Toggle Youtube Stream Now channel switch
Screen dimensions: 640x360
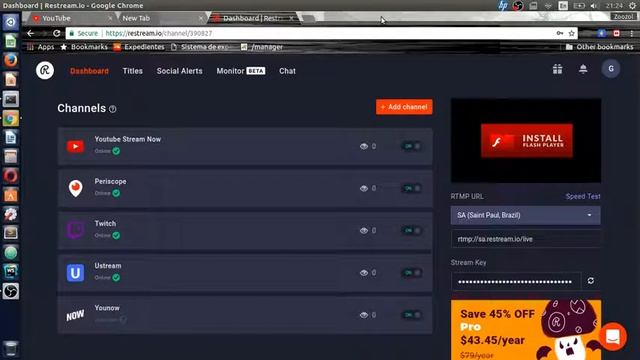411,146
